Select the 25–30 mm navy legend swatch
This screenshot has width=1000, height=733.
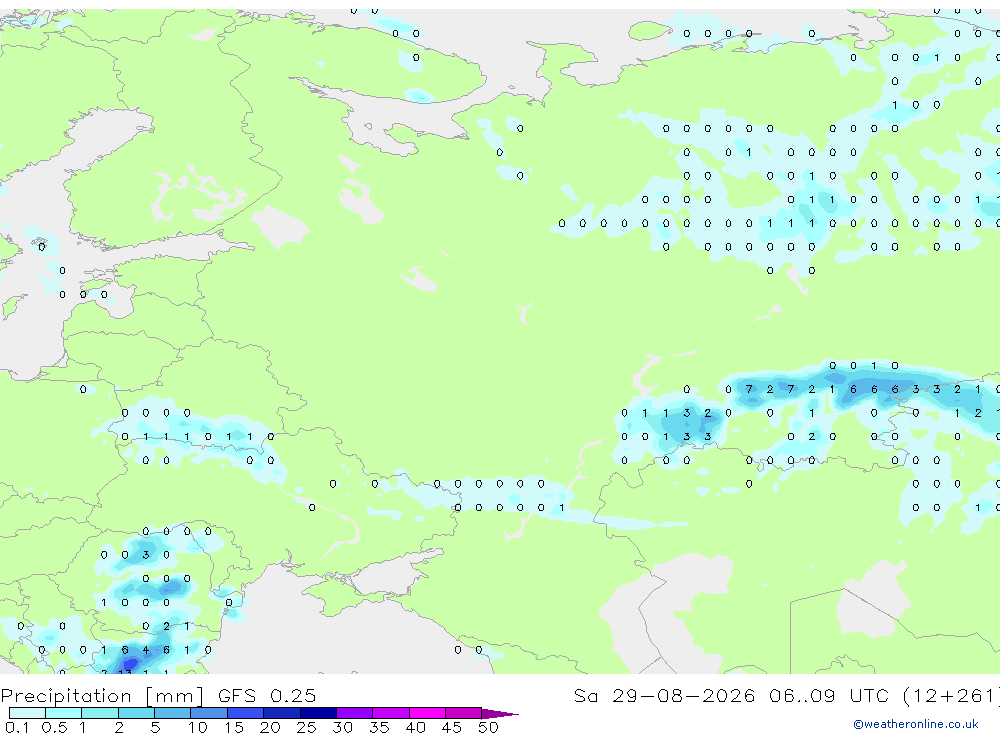click(x=318, y=713)
